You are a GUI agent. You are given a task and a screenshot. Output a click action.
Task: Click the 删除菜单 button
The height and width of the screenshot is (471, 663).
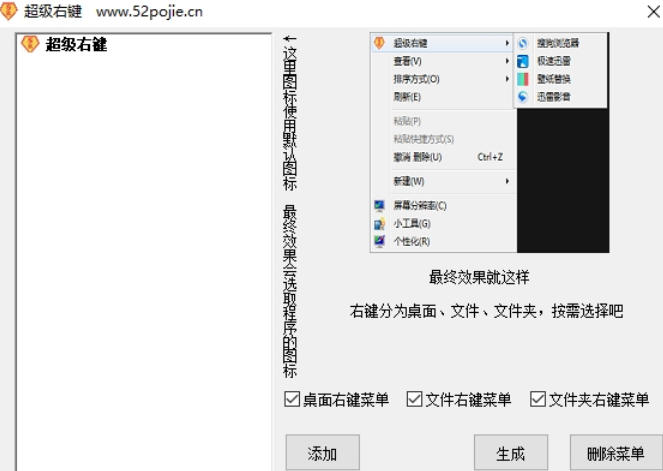coord(616,452)
